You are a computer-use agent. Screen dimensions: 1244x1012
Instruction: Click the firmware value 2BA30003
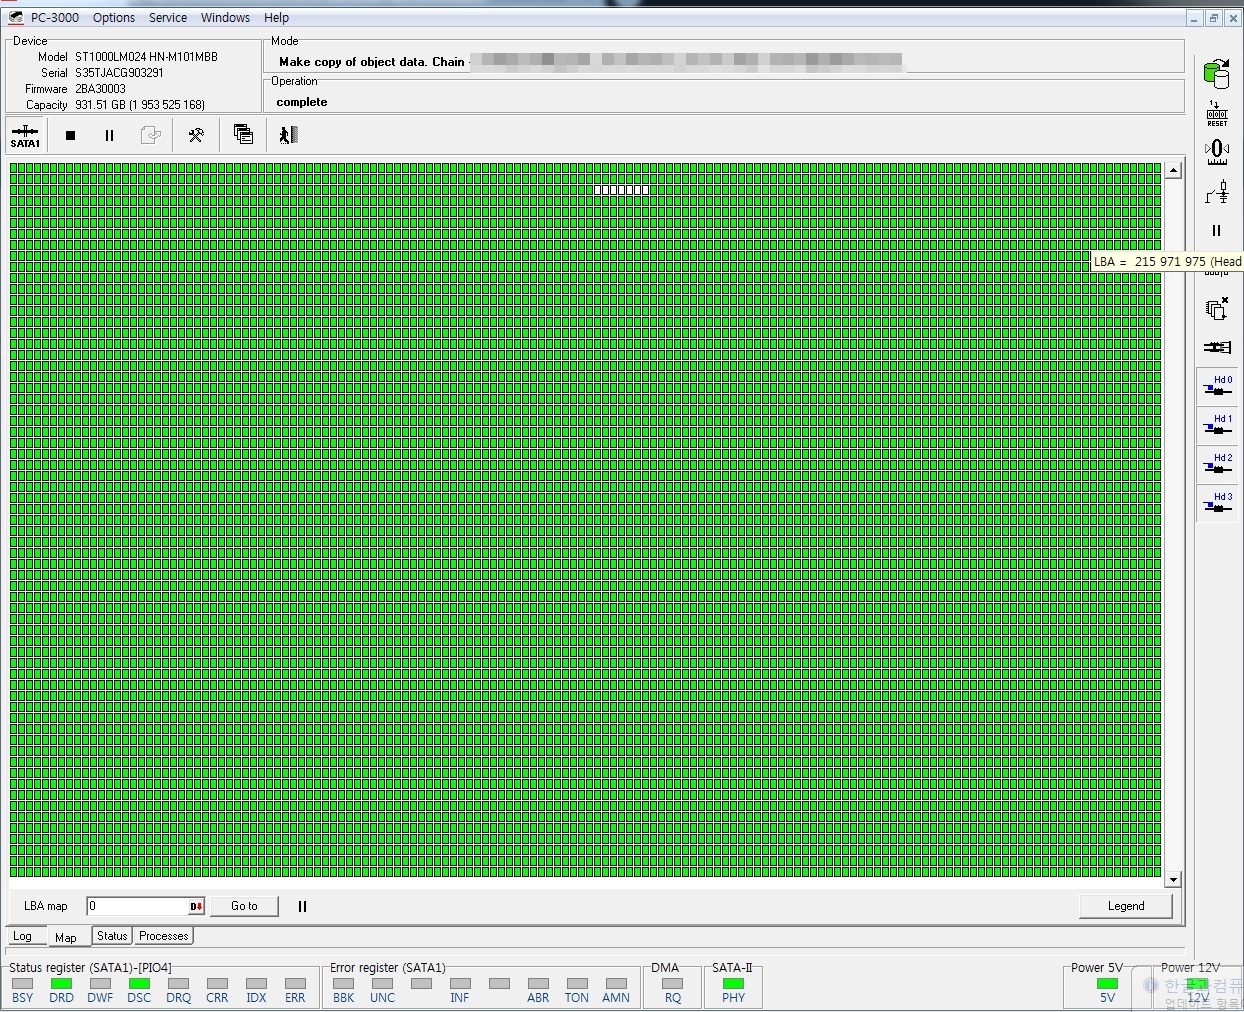coord(100,89)
